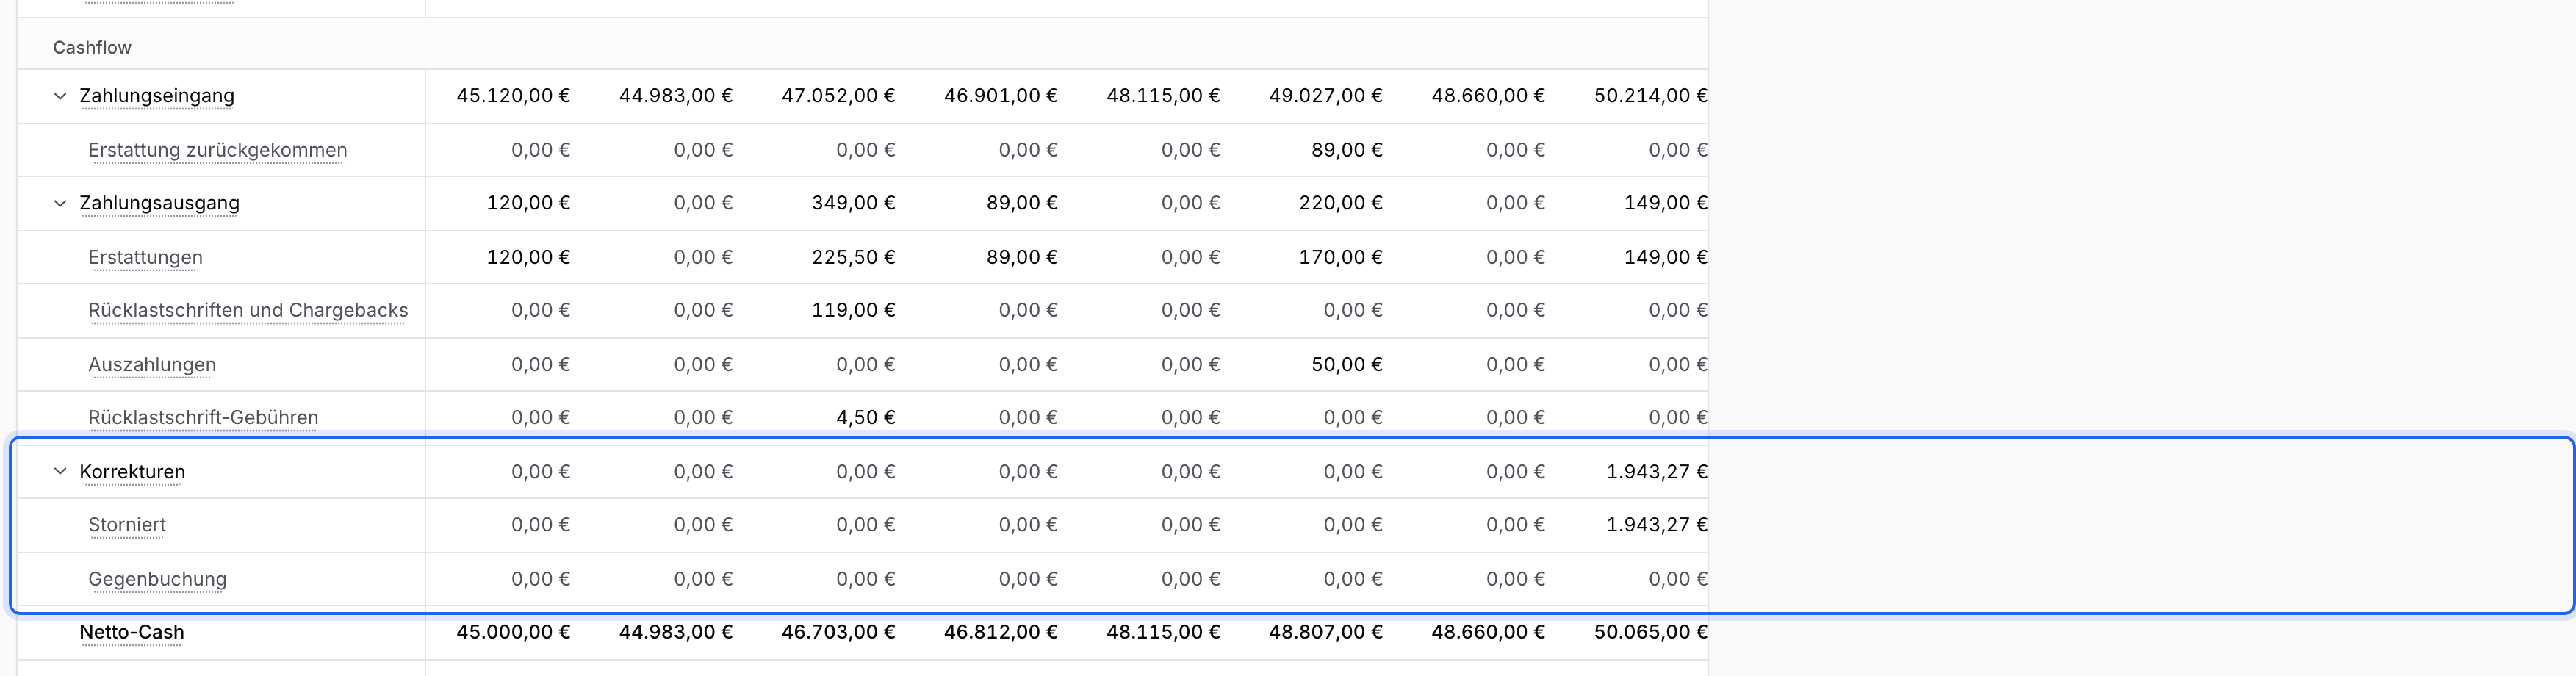Select the 45.000,00 € Netto-Cash value
The image size is (2576, 676).
pyautogui.click(x=513, y=632)
